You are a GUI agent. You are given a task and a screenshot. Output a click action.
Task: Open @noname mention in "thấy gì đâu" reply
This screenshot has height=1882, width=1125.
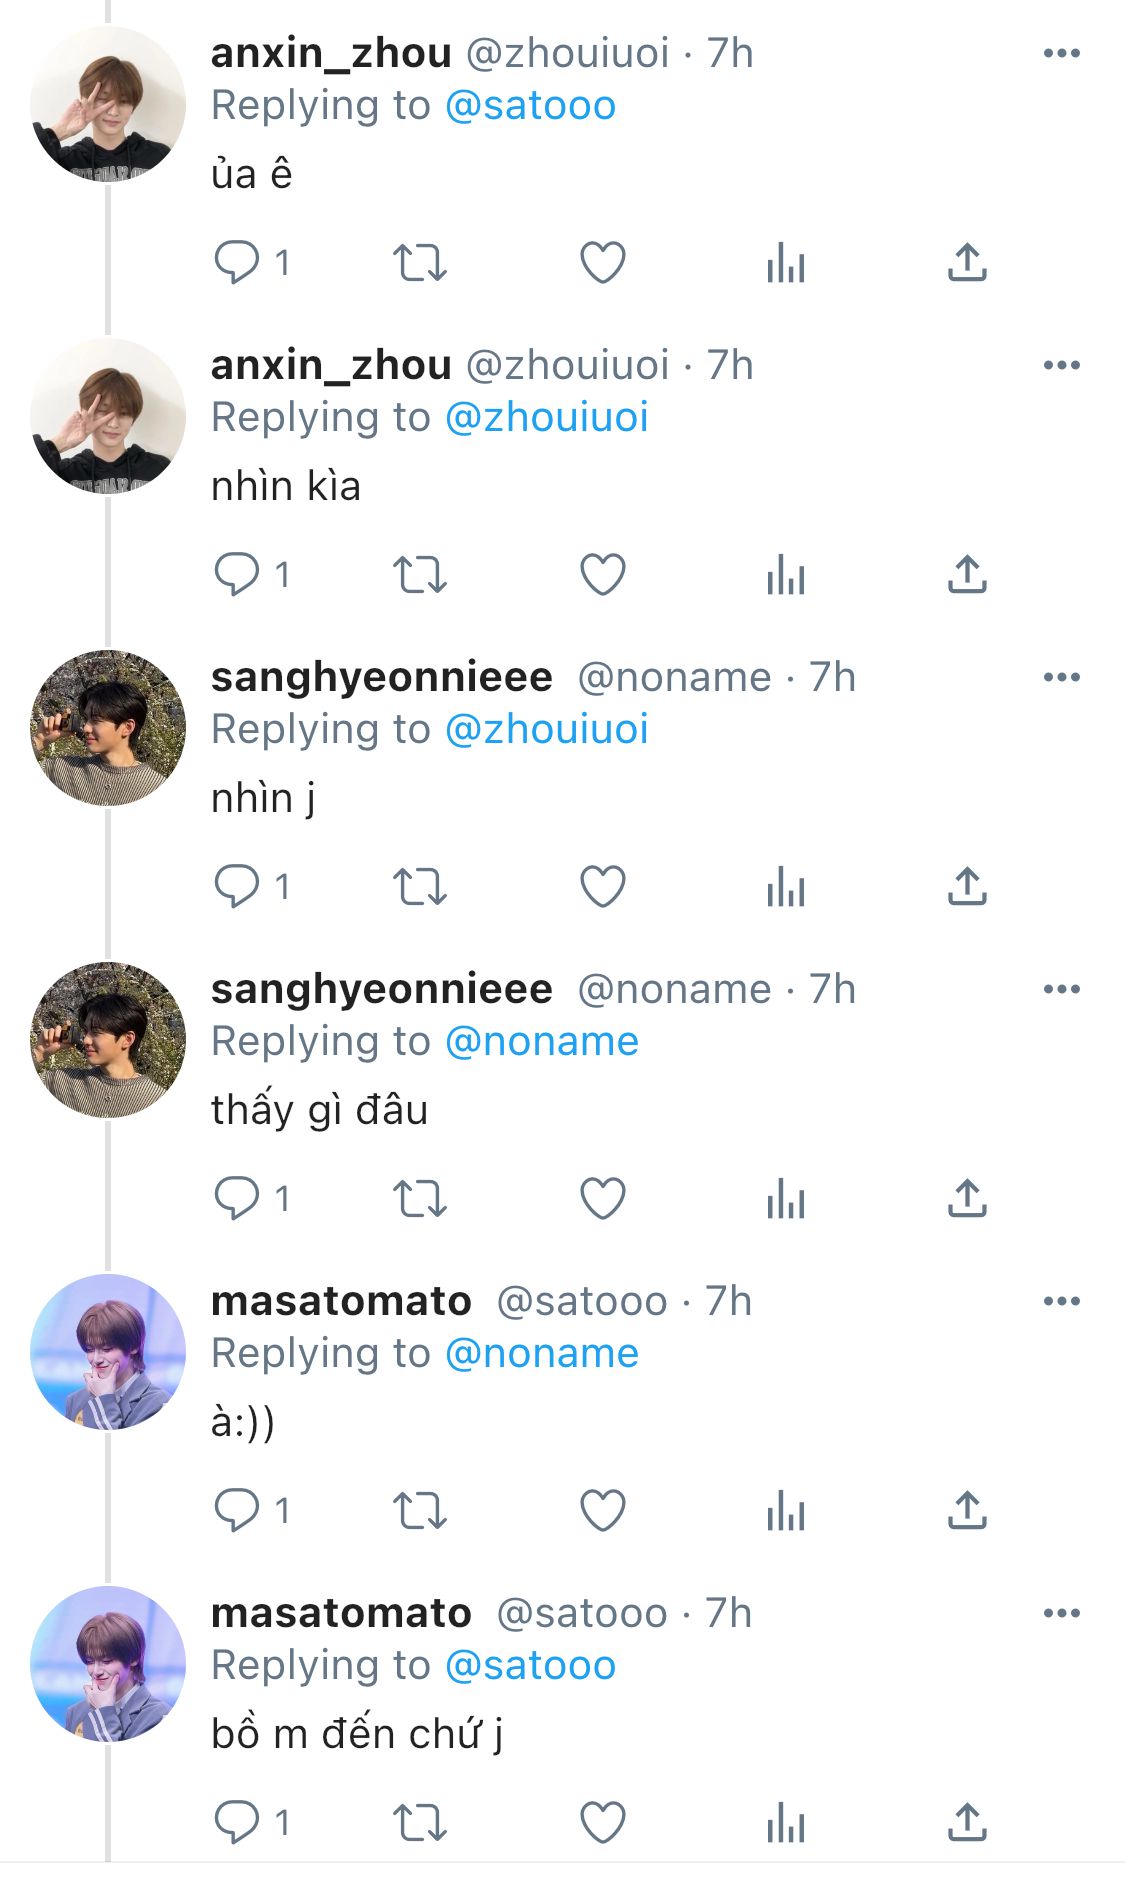pos(541,1042)
